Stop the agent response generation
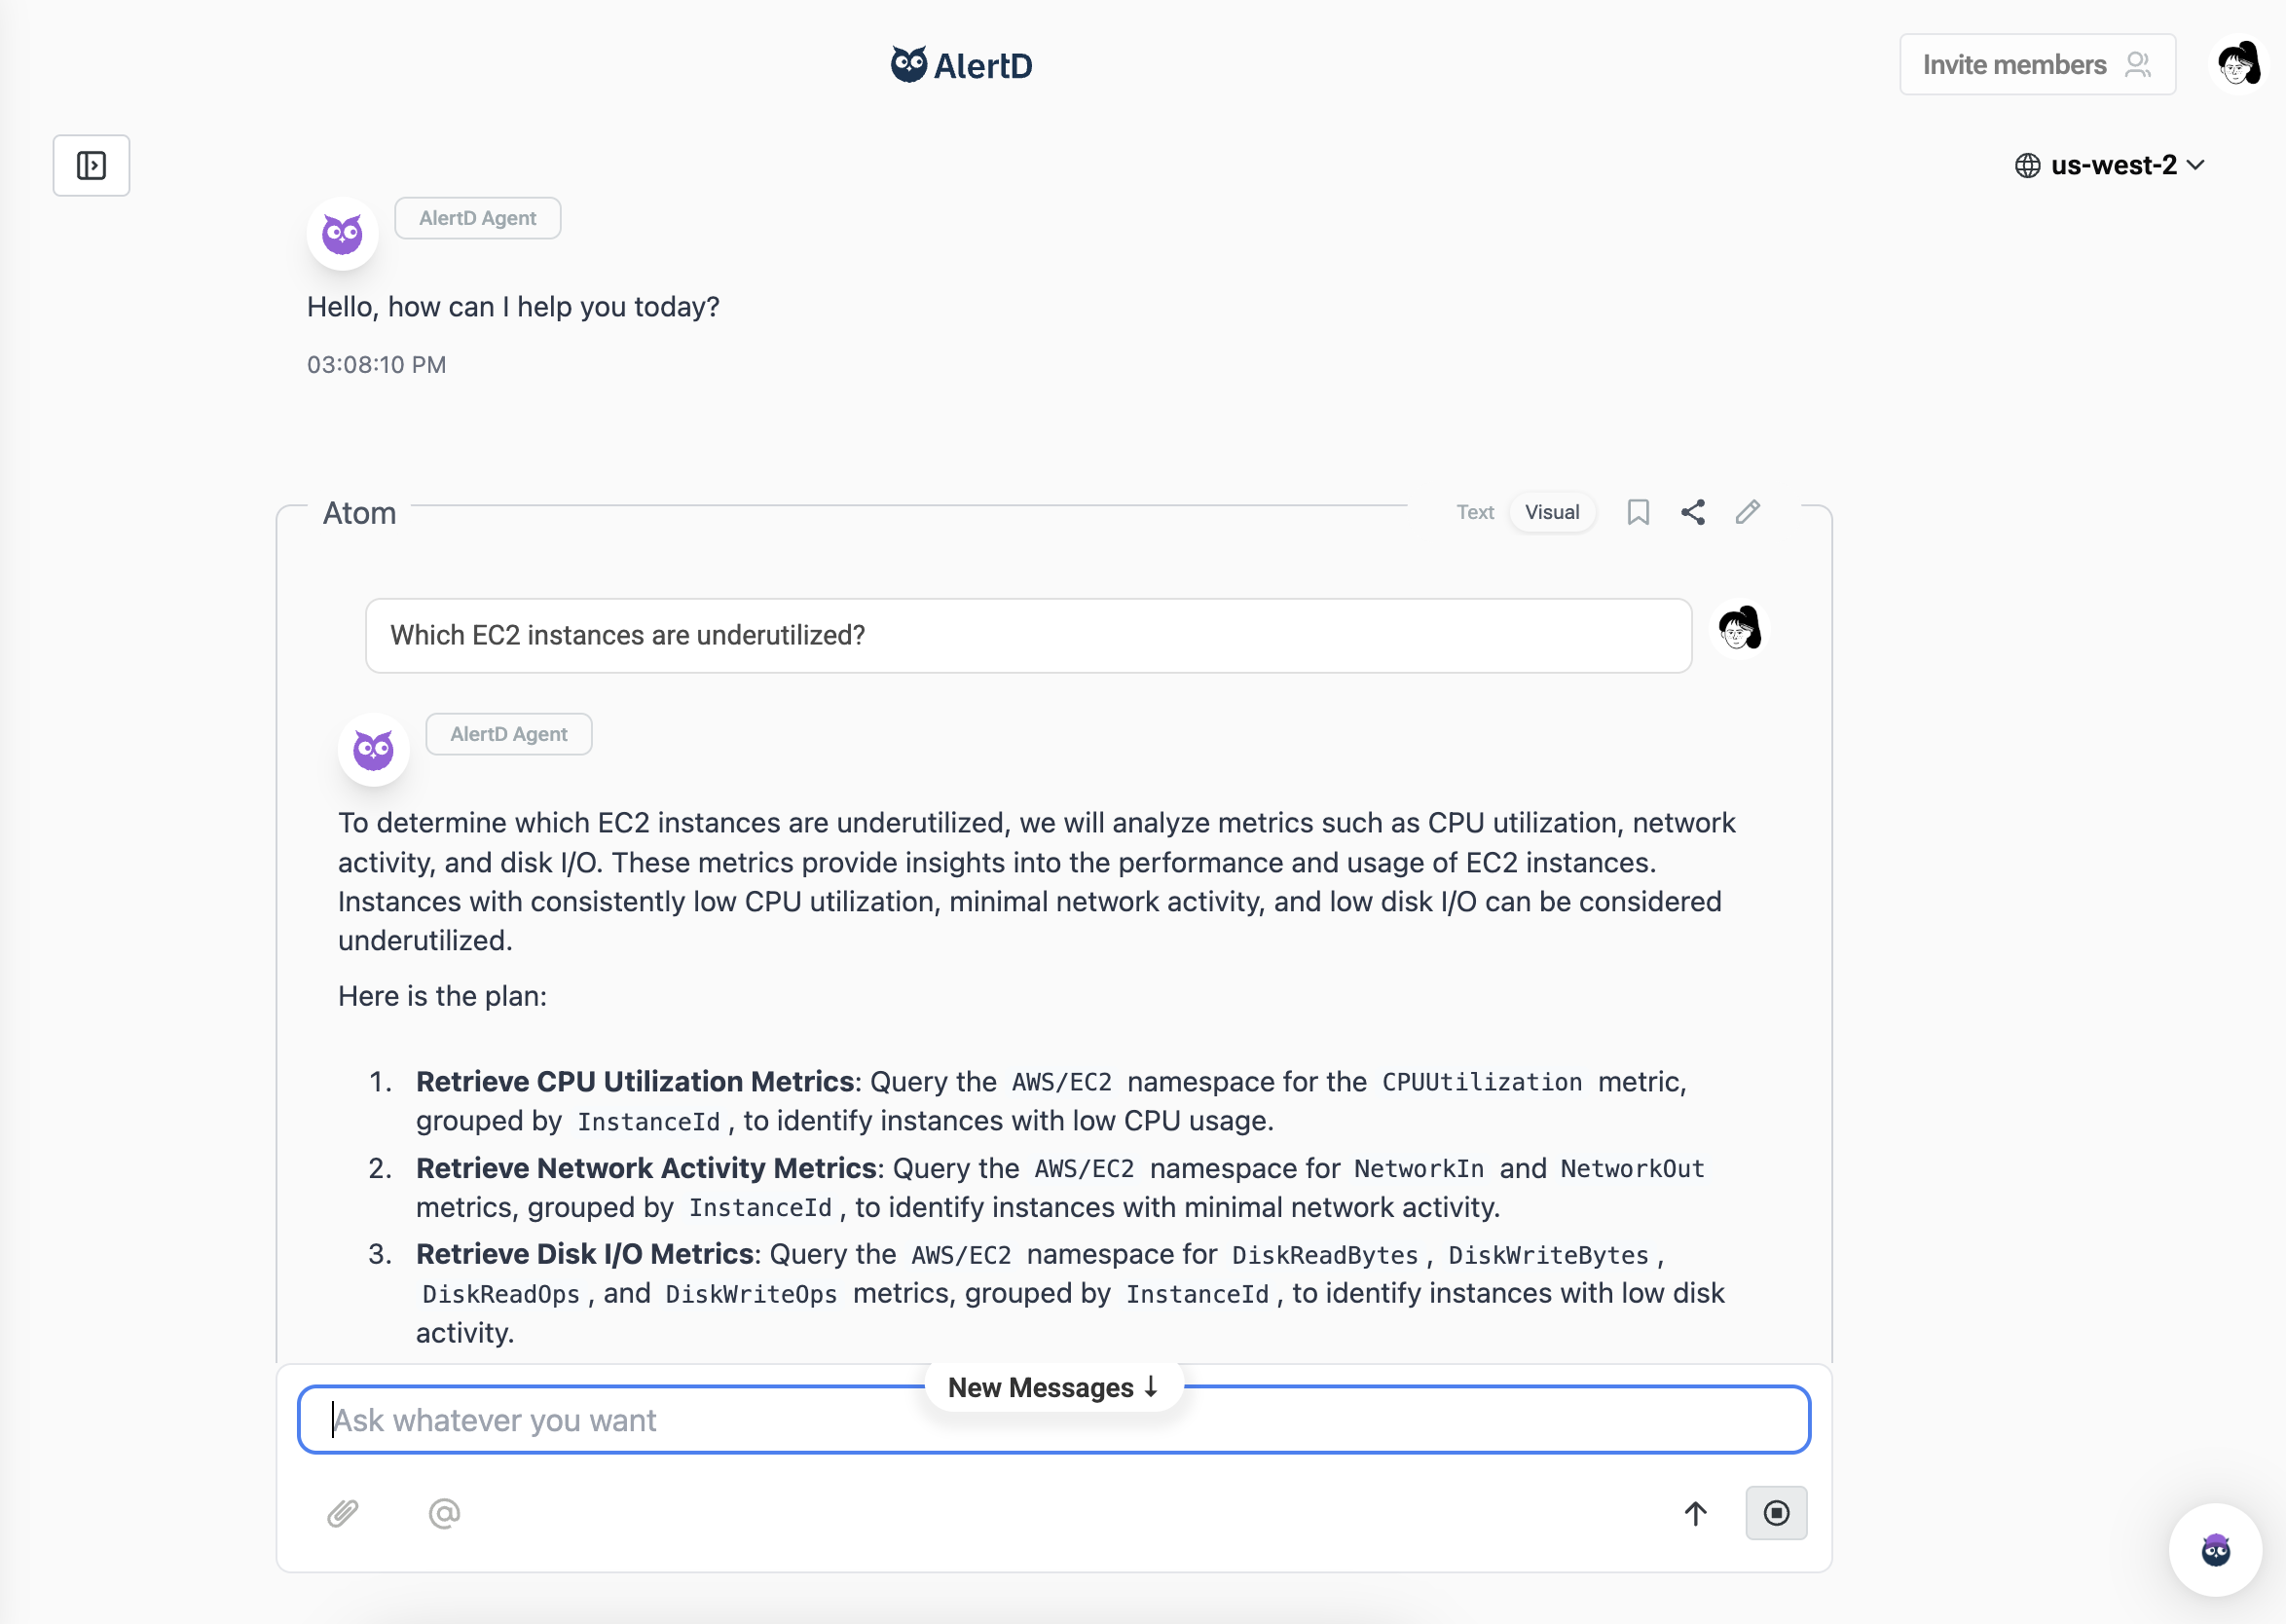 pyautogui.click(x=1777, y=1513)
